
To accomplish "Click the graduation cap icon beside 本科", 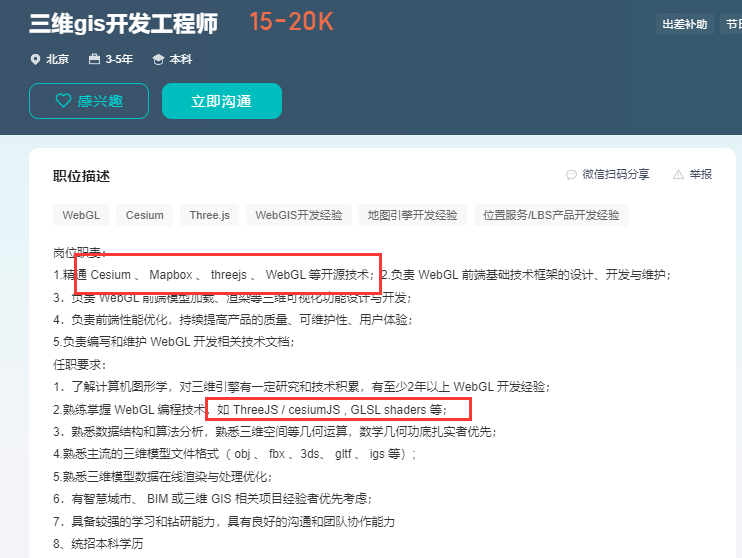I will point(158,60).
